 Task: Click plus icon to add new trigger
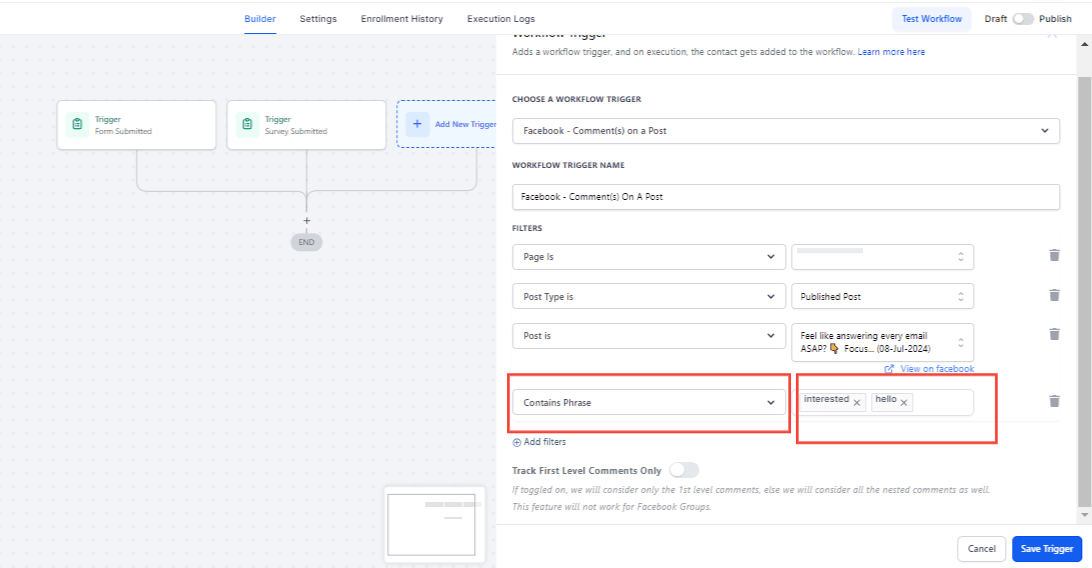[417, 124]
